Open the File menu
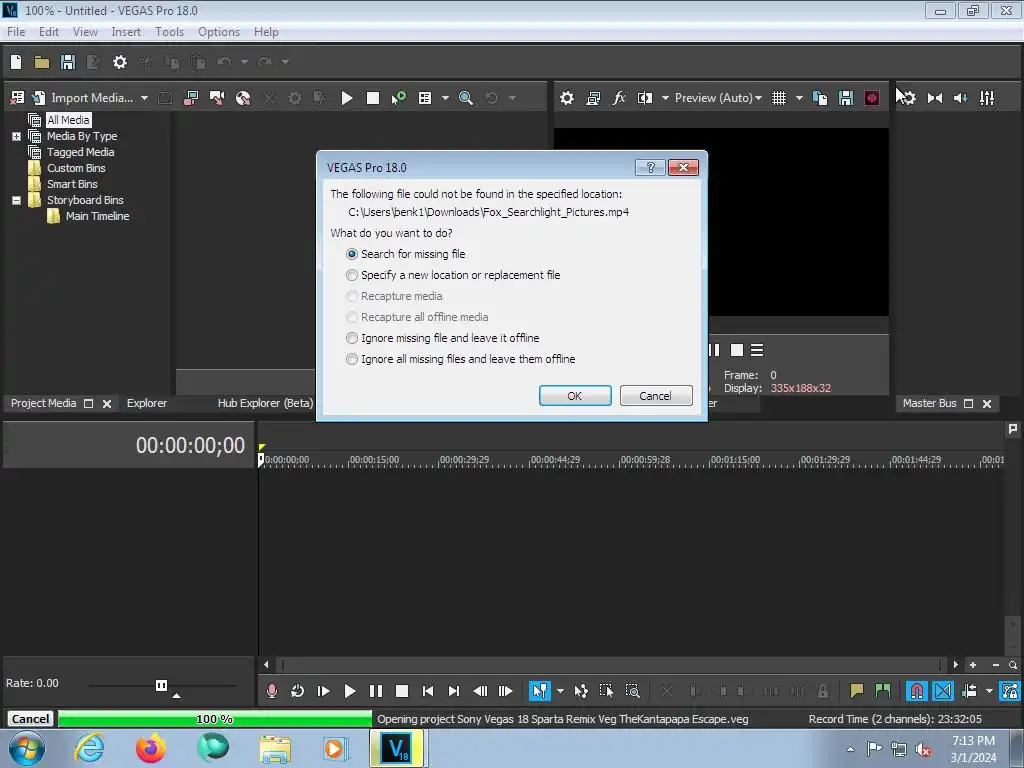The height and width of the screenshot is (768, 1024). (x=16, y=32)
